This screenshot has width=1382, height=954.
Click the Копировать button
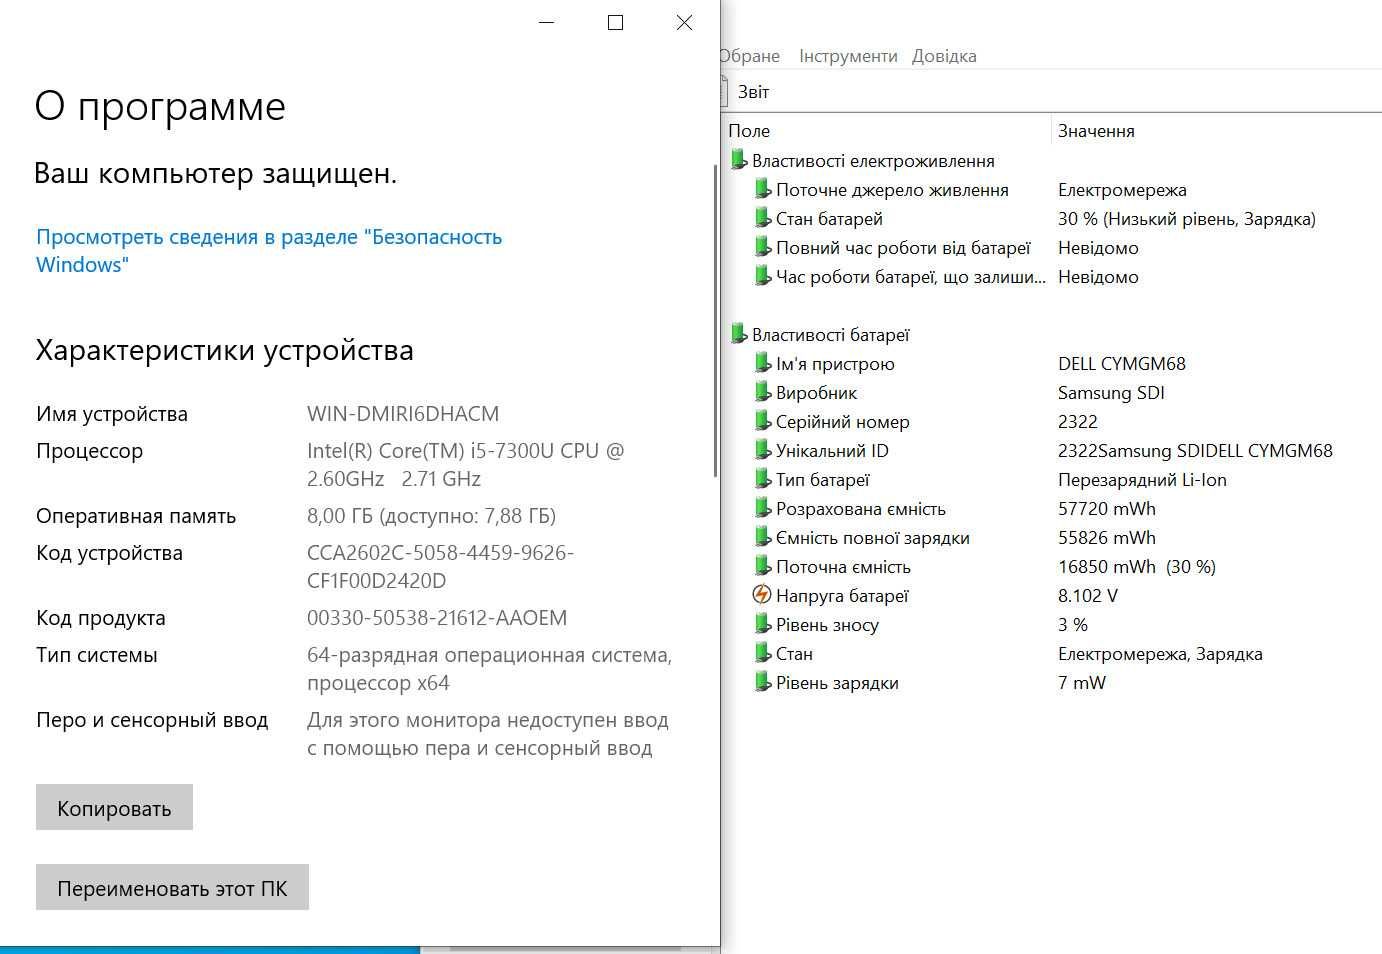pyautogui.click(x=114, y=807)
